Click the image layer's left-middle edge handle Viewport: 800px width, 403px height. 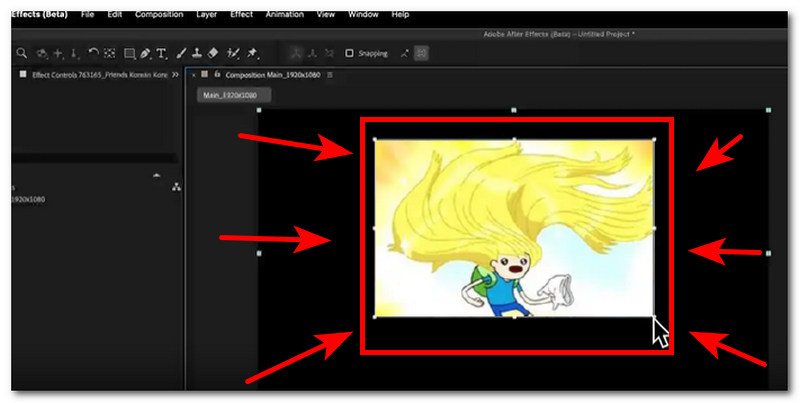(x=374, y=228)
